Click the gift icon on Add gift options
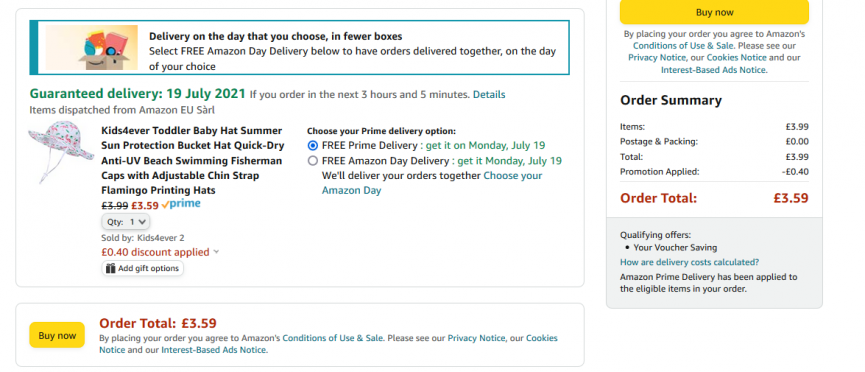Image resolution: width=865 pixels, height=372 pixels. pos(110,269)
